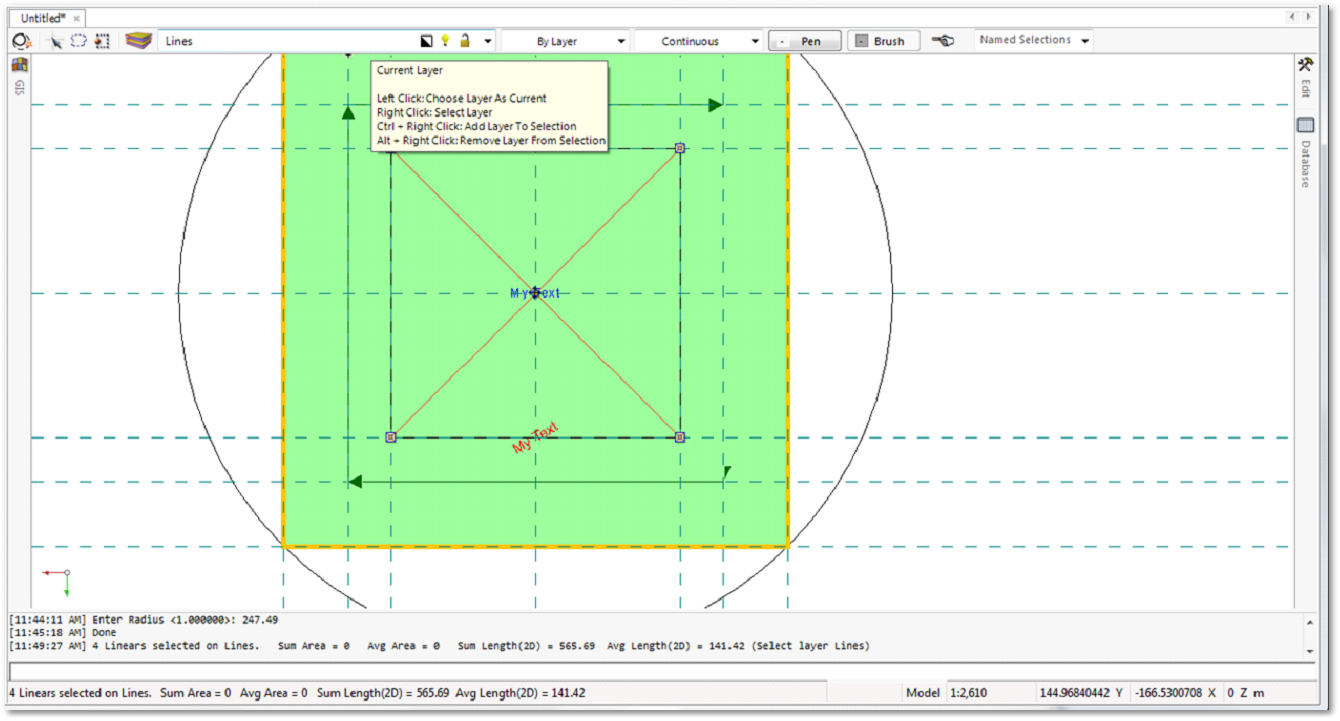Select the bottom-left square vertex handle
Image resolution: width=1340 pixels, height=721 pixels.
click(x=391, y=437)
